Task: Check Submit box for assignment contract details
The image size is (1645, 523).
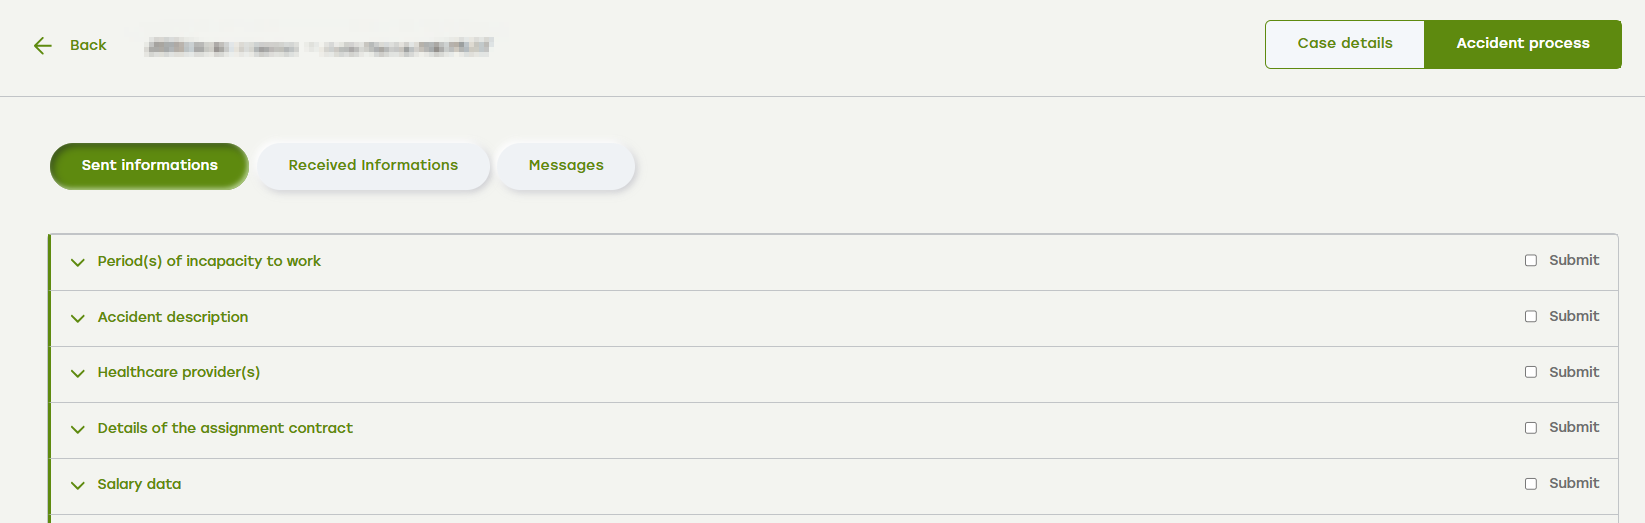Action: click(1531, 427)
